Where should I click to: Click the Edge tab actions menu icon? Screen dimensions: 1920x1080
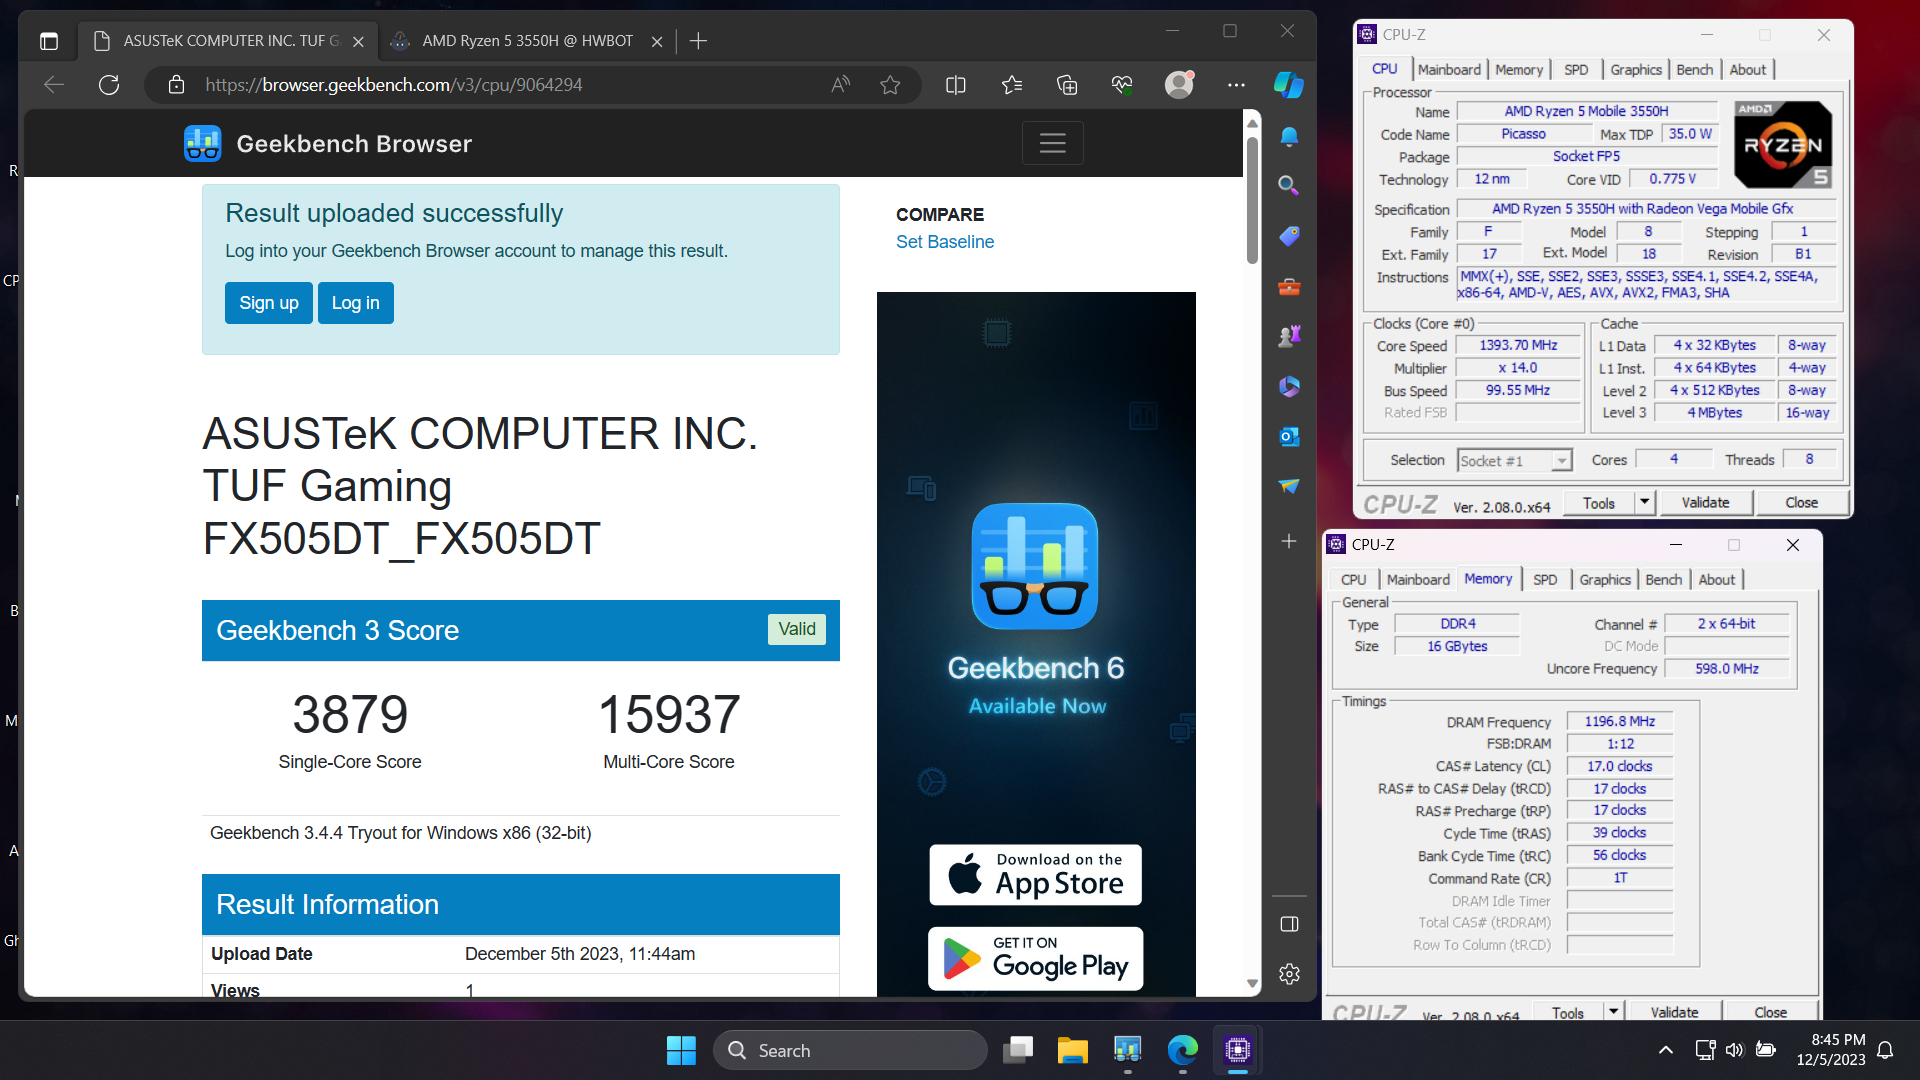coord(49,41)
